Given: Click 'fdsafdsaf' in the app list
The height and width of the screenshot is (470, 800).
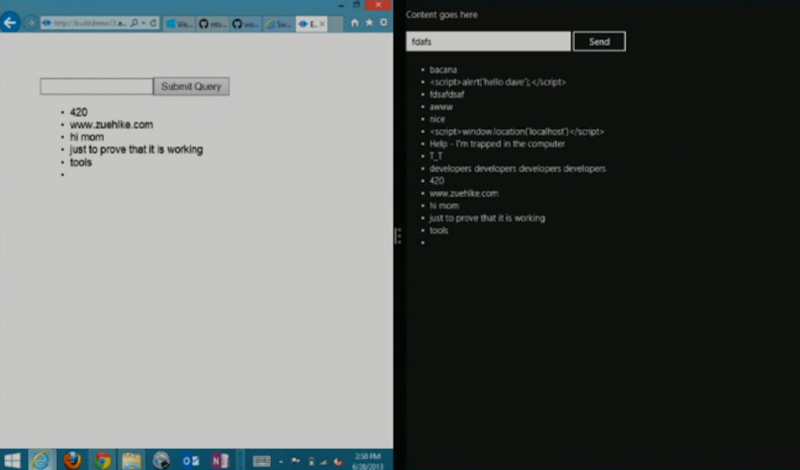Looking at the screenshot, I should pyautogui.click(x=446, y=94).
